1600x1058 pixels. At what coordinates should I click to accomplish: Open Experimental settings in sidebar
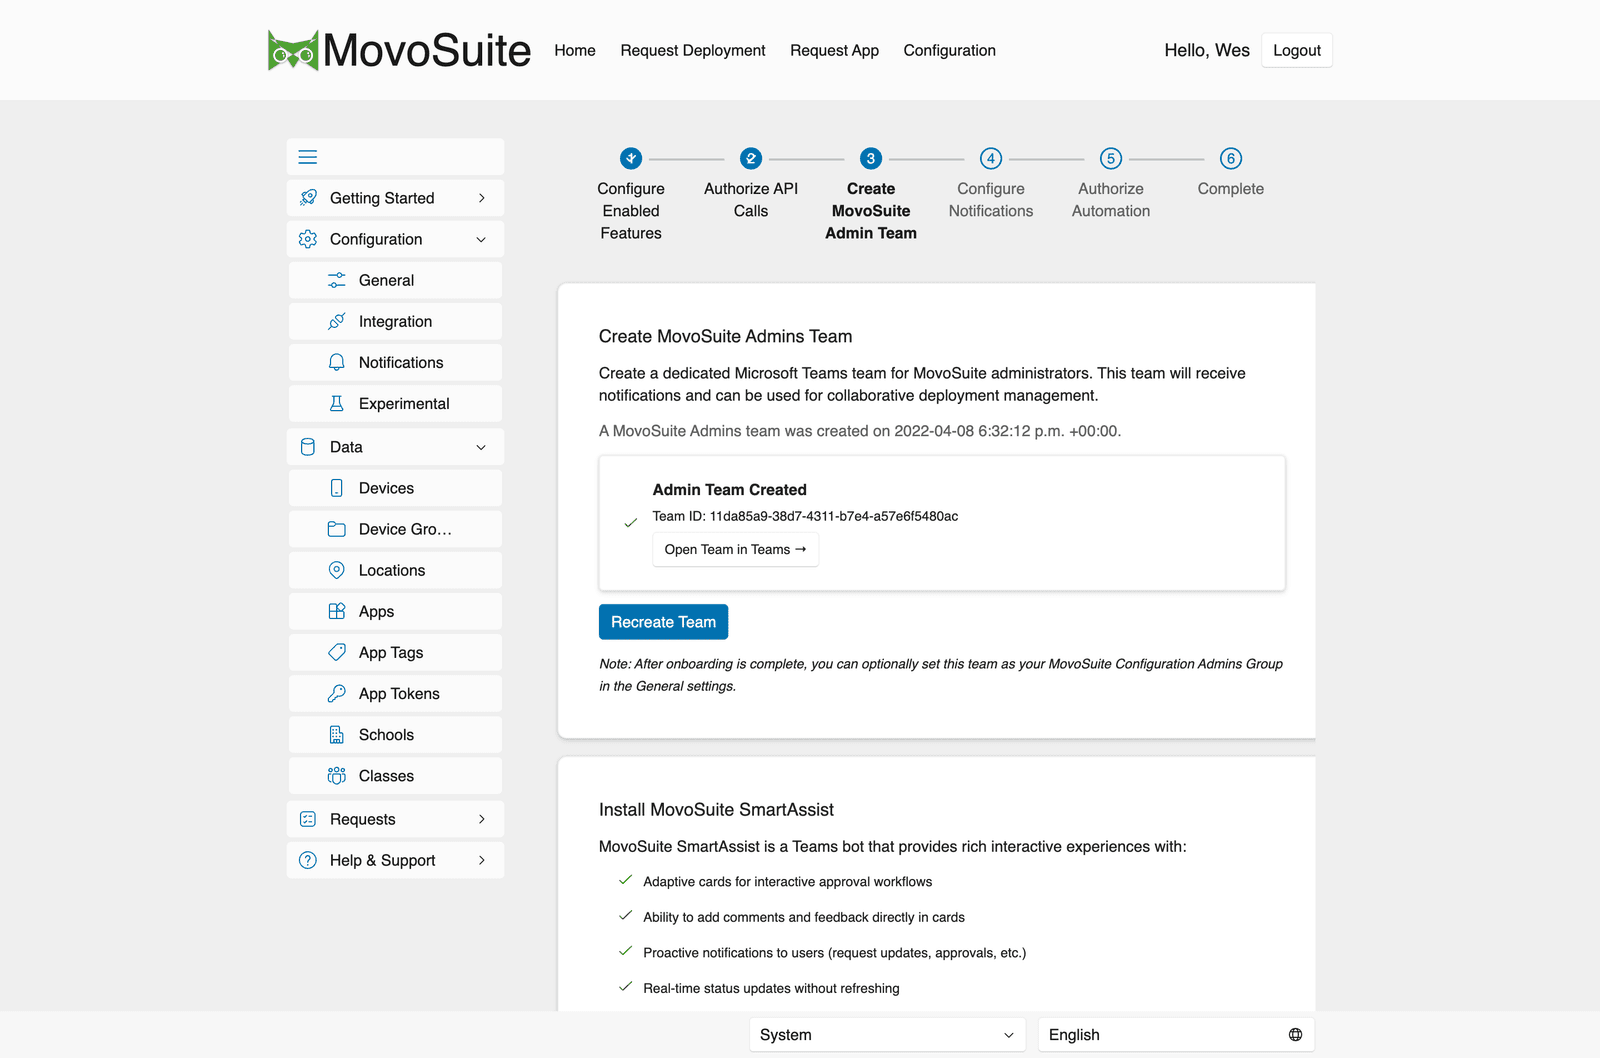pyautogui.click(x=395, y=403)
